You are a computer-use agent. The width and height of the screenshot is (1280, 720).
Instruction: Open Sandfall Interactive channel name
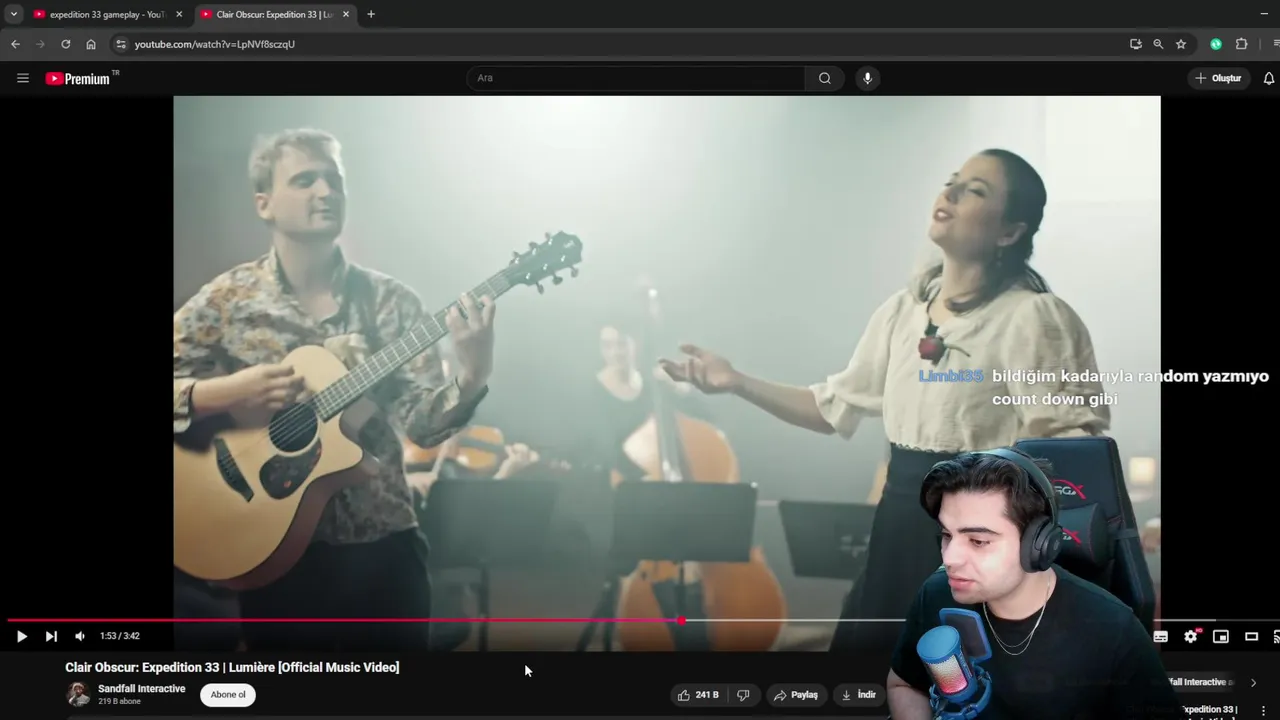pos(142,689)
